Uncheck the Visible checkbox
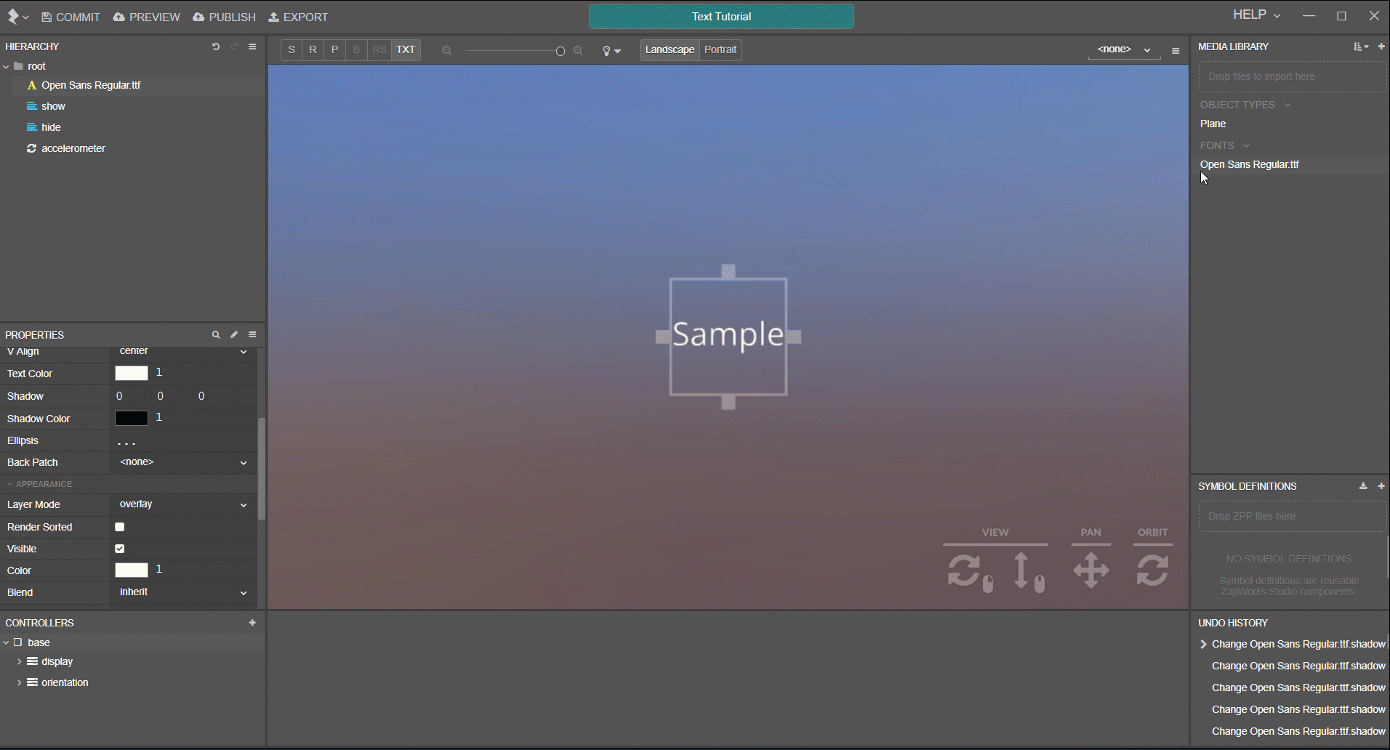Screen dimensions: 1390x750 coord(120,549)
